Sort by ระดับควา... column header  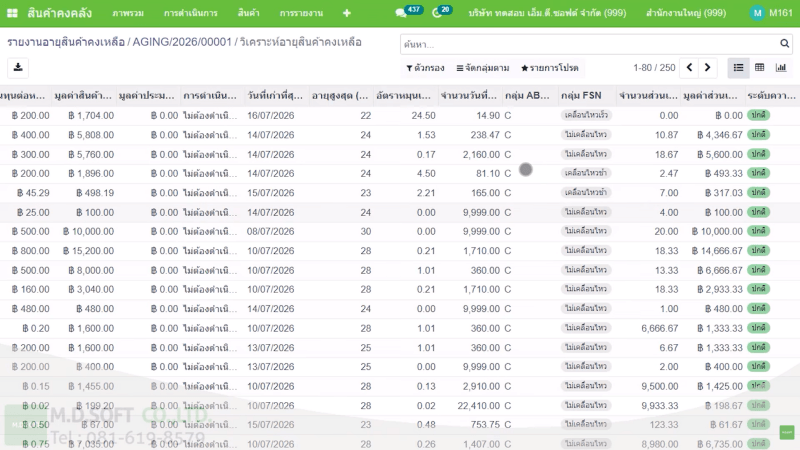pyautogui.click(x=771, y=95)
